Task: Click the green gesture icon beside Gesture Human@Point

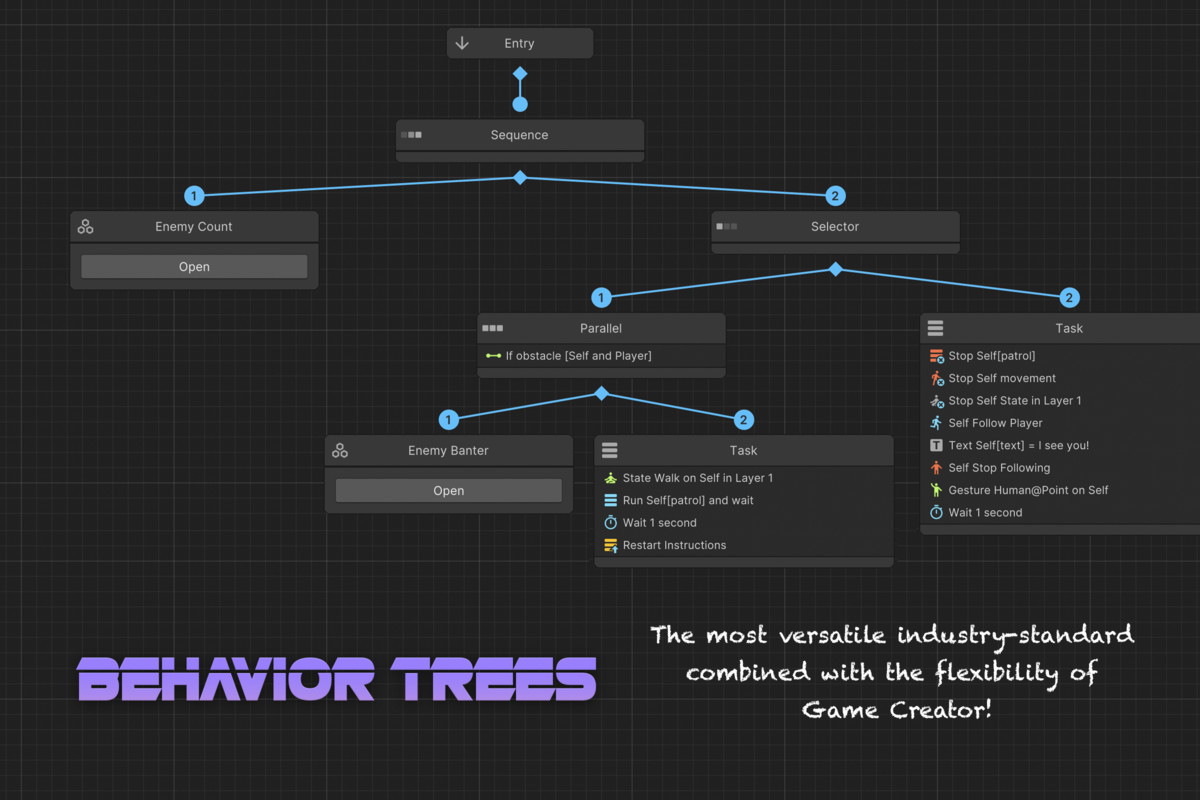Action: pos(935,490)
